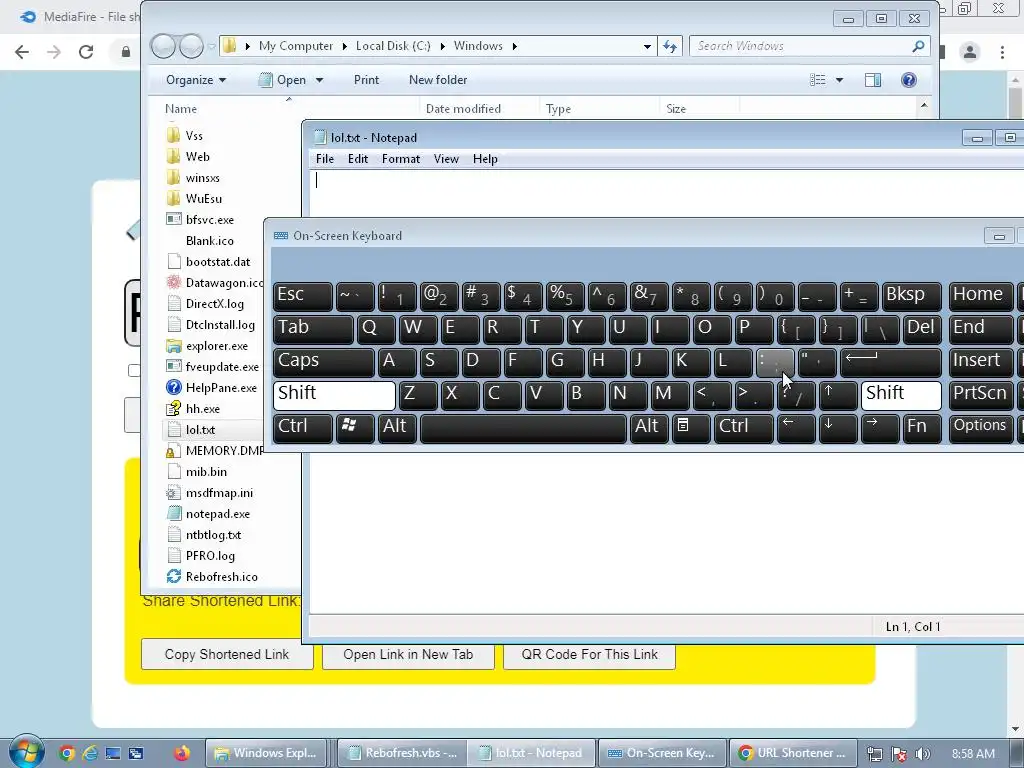Click New folder in Explorer toolbar
The width and height of the screenshot is (1024, 768).
438,80
